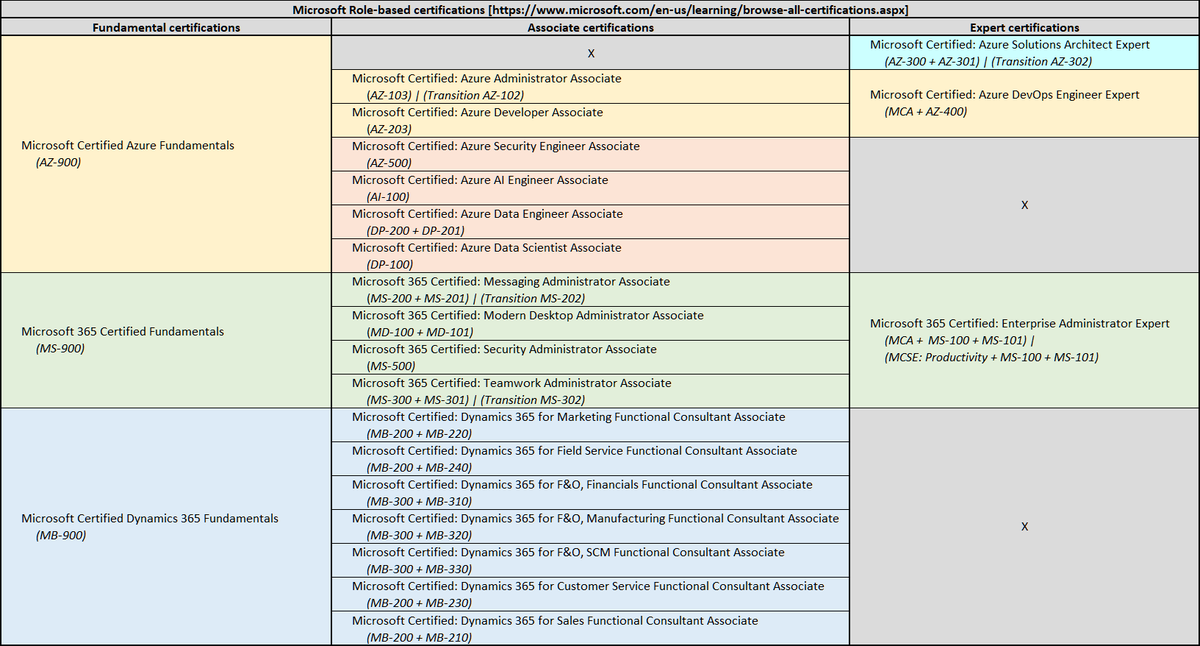Select the Azure Administrator Associate row
1200x646 pixels.
[x=590, y=86]
